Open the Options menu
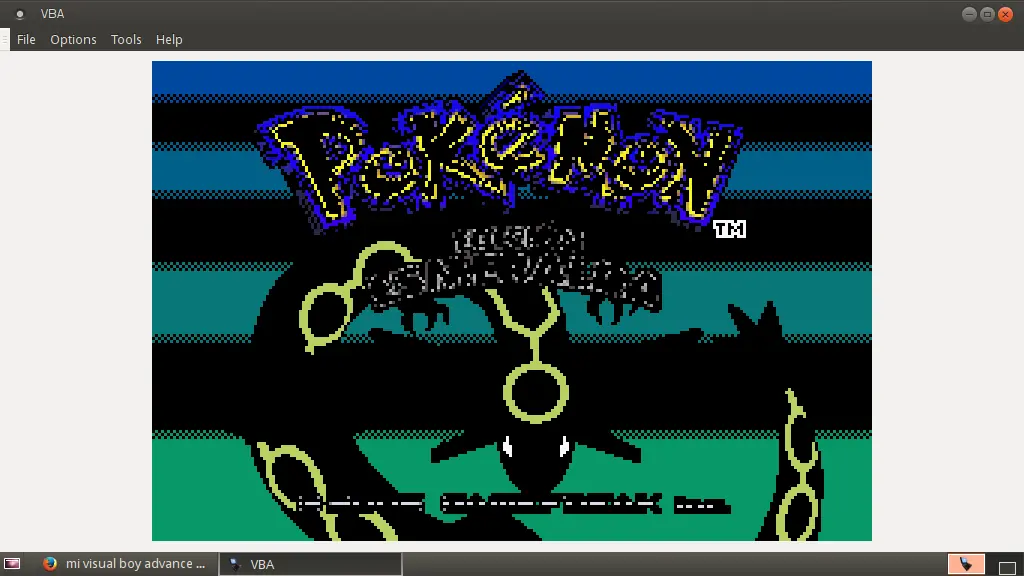This screenshot has height=576, width=1024. 73,40
